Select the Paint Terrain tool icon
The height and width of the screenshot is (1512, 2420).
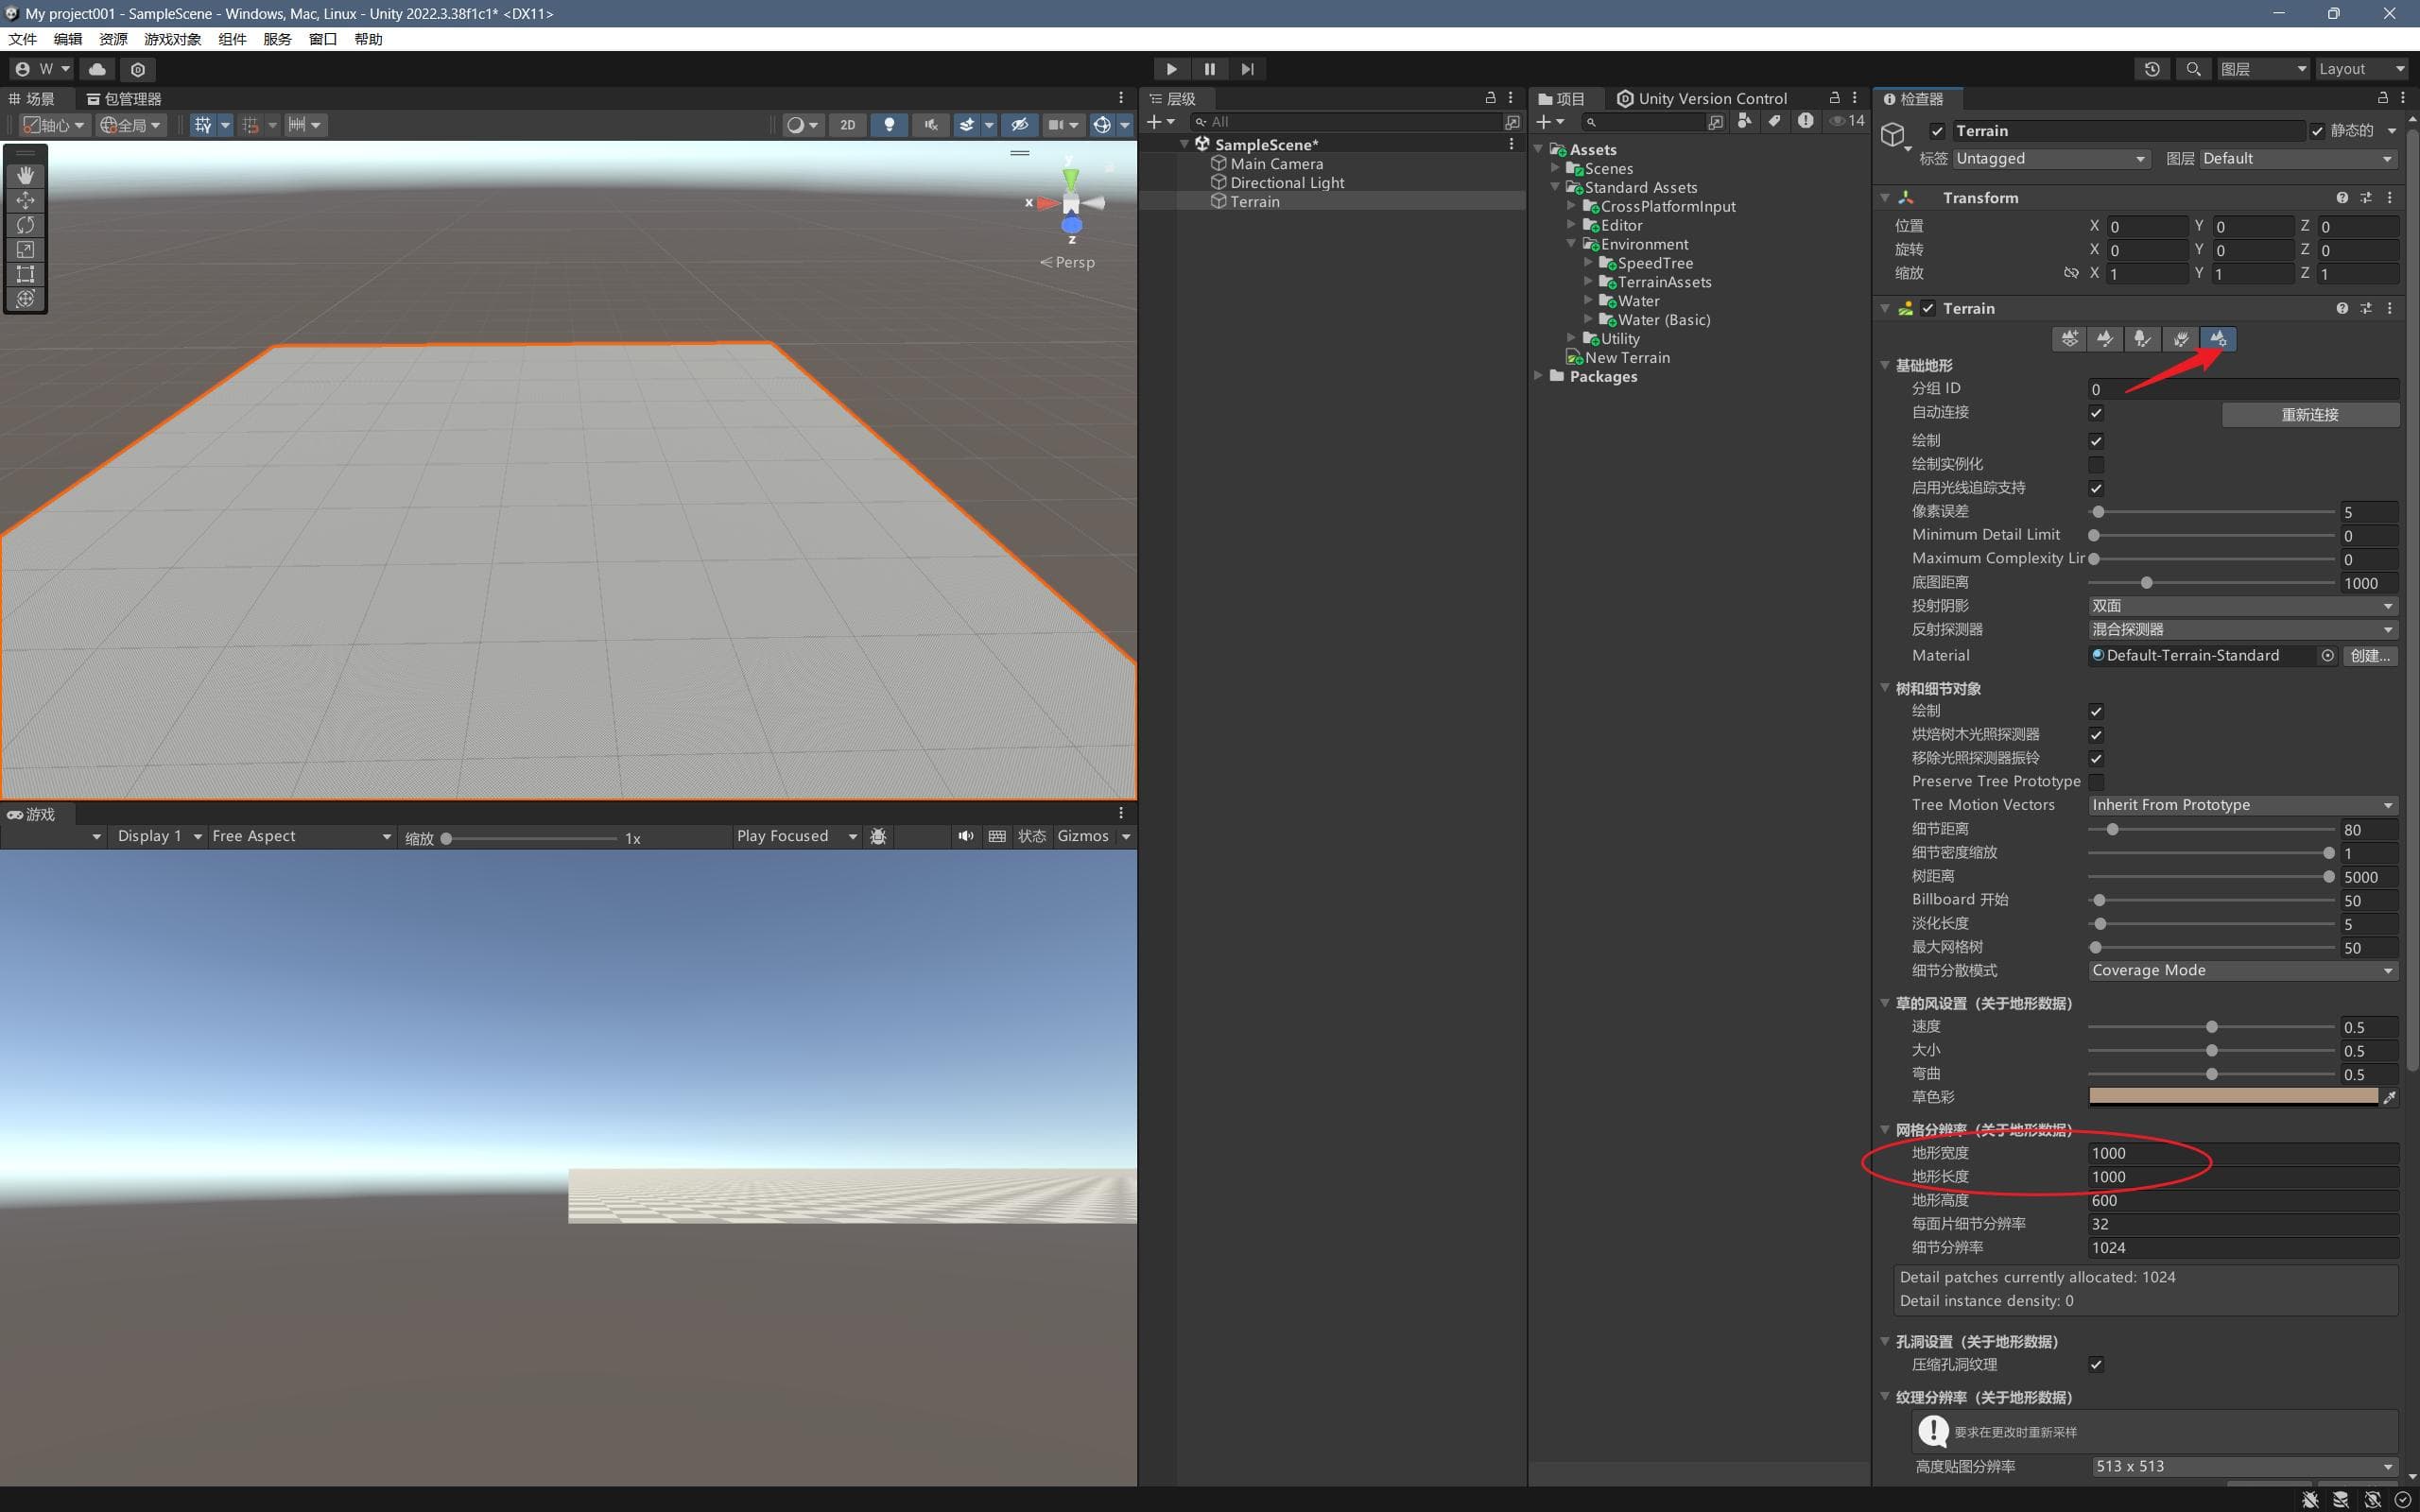(x=2105, y=339)
